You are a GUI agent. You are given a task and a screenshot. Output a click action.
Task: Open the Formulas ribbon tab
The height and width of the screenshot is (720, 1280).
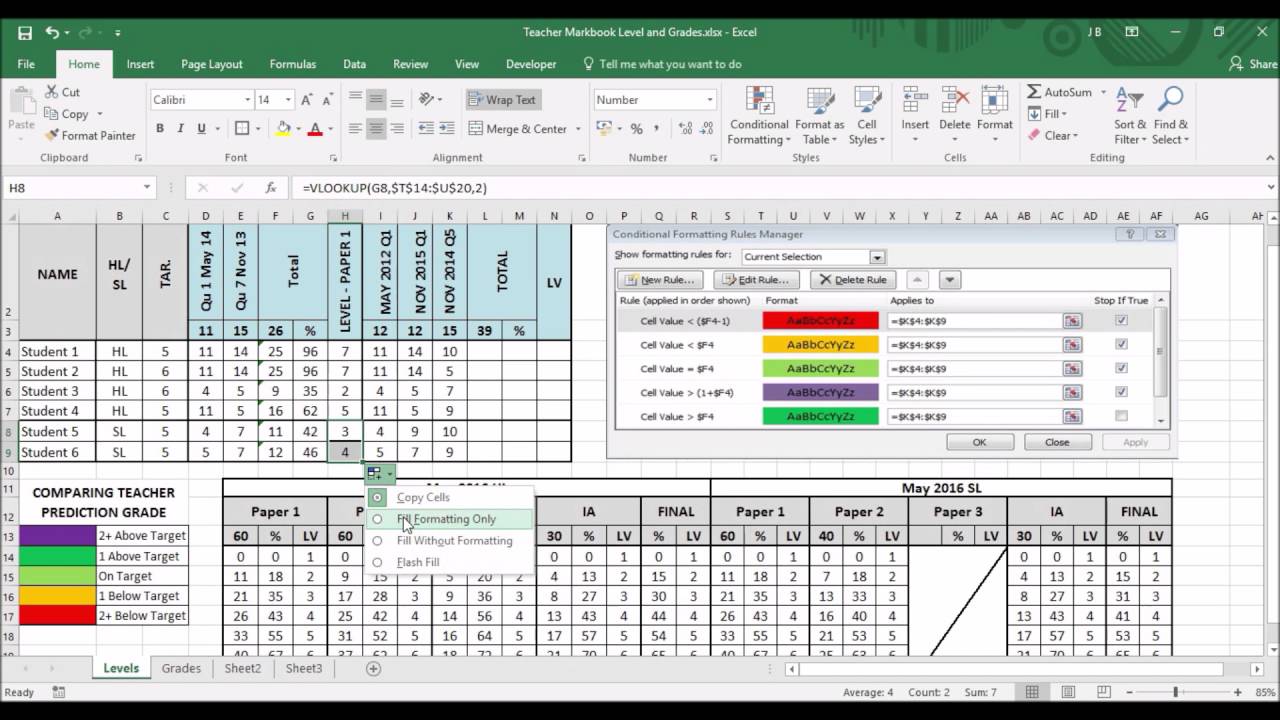293,64
